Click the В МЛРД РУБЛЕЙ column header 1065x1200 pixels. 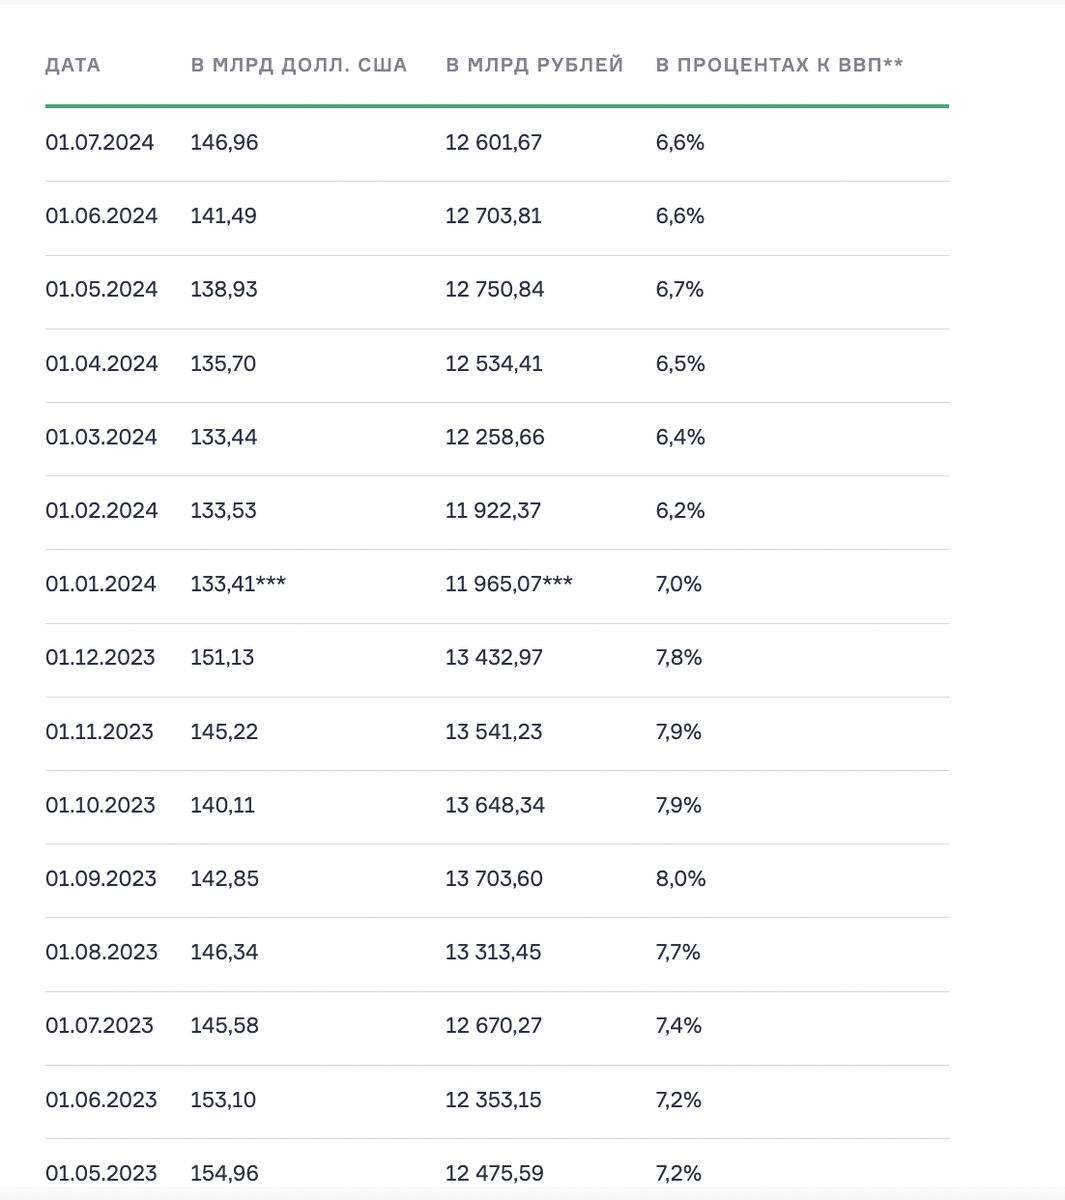[x=534, y=66]
